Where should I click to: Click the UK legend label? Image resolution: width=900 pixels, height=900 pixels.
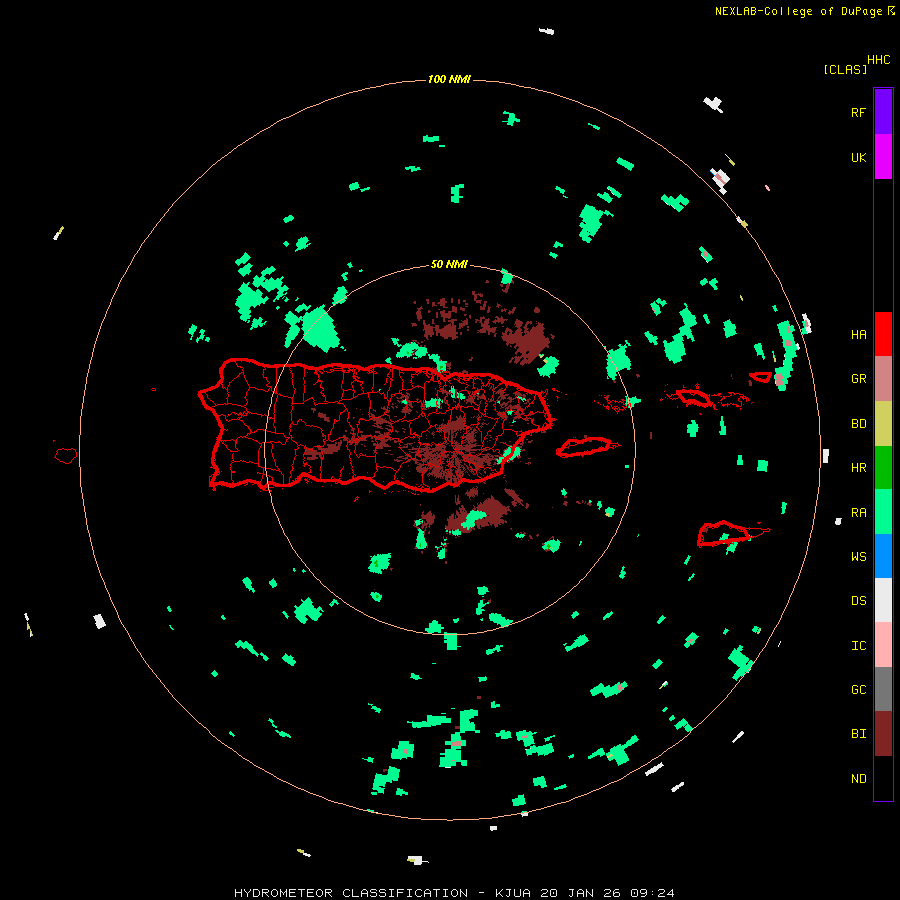(858, 157)
